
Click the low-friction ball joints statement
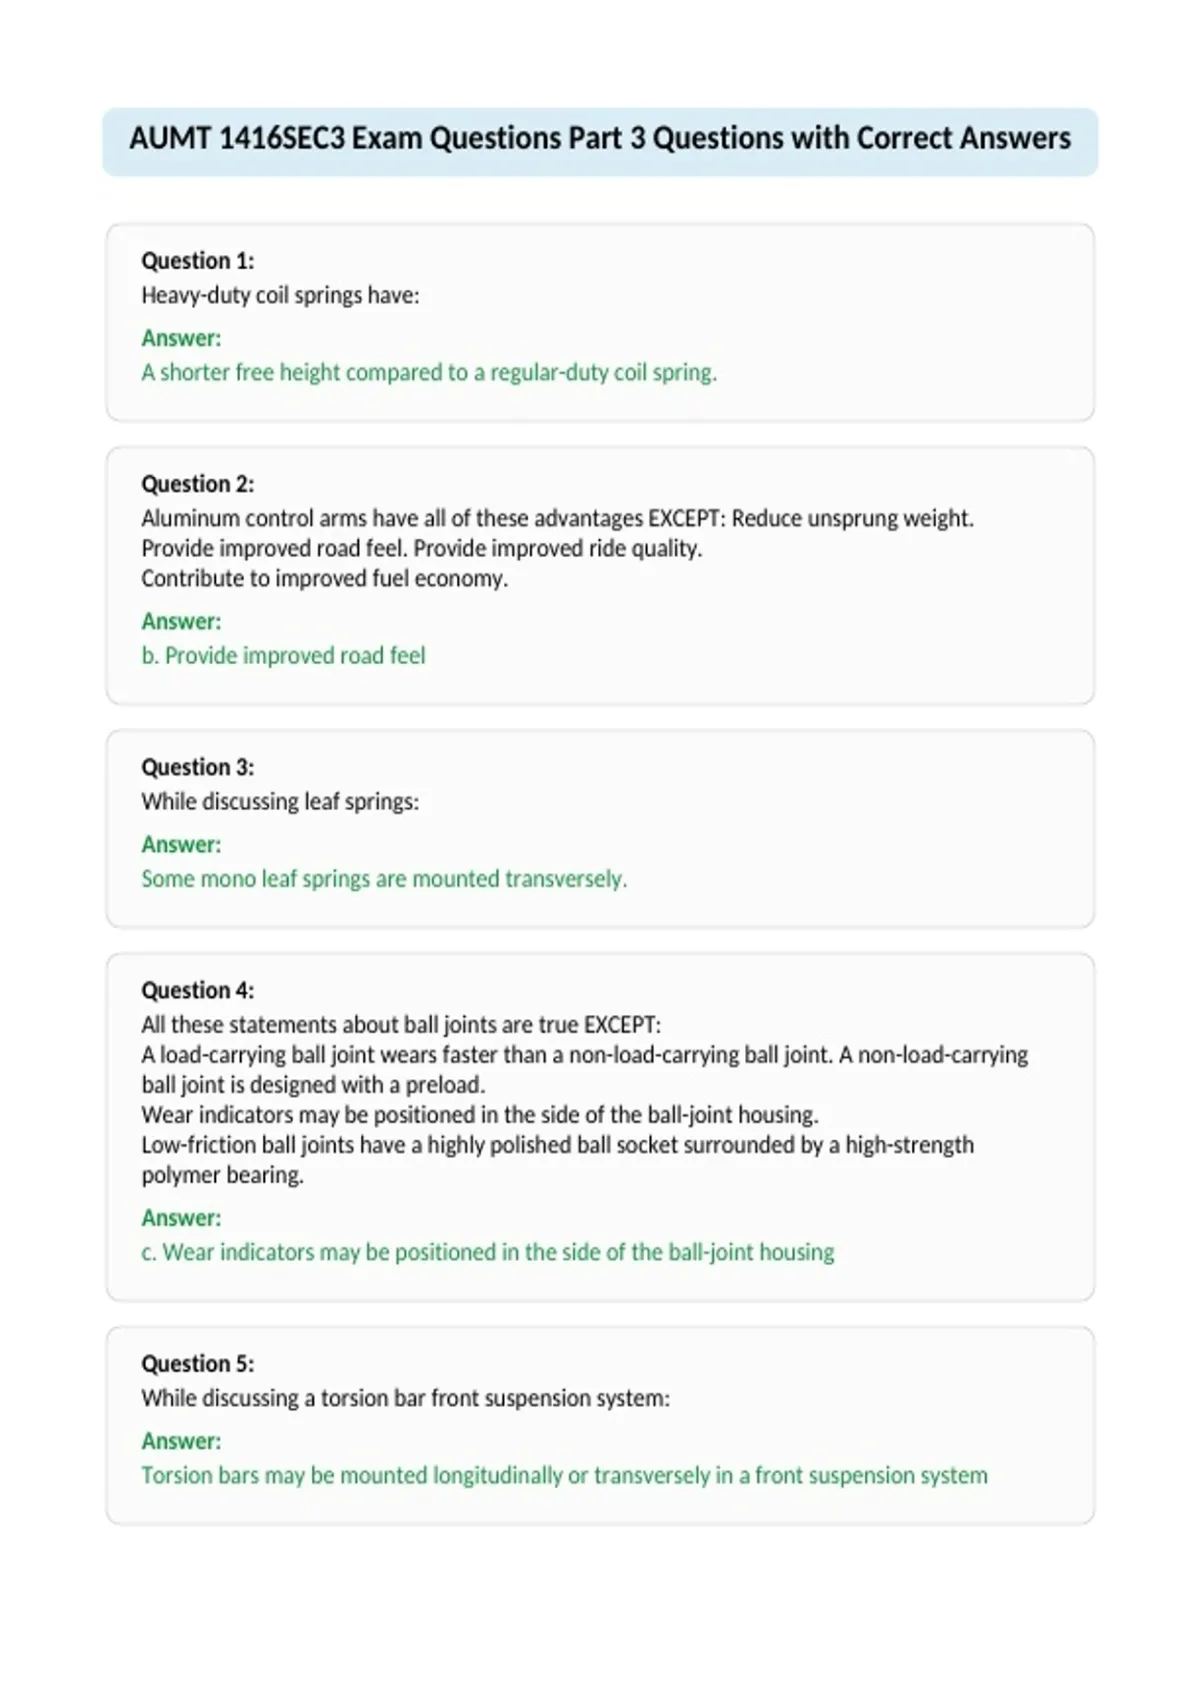[557, 1160]
